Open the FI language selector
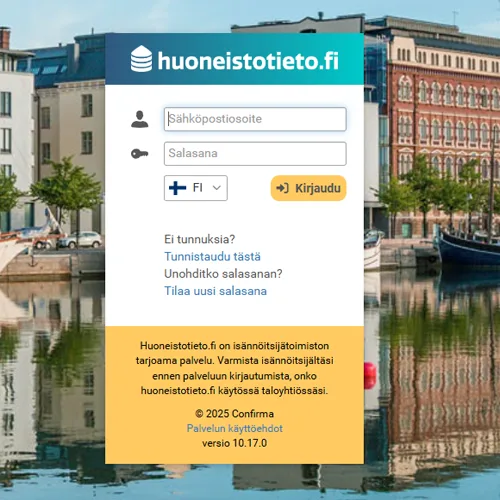This screenshot has height=500, width=500. (196, 188)
